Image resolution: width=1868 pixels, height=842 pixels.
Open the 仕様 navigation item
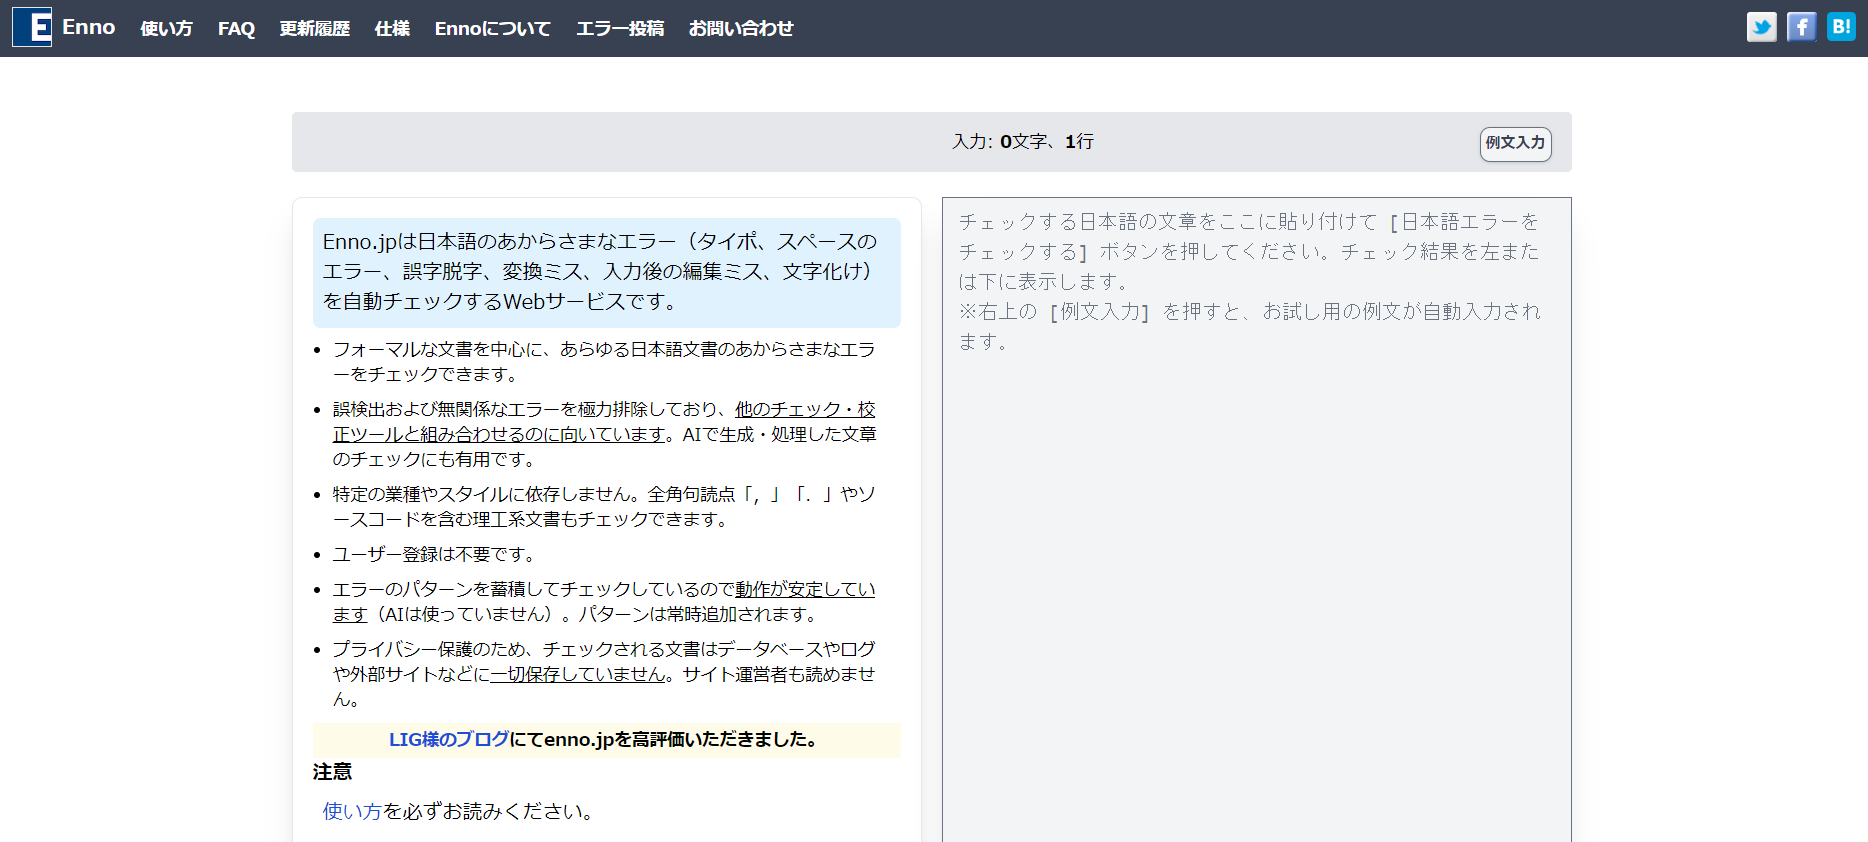click(x=392, y=28)
